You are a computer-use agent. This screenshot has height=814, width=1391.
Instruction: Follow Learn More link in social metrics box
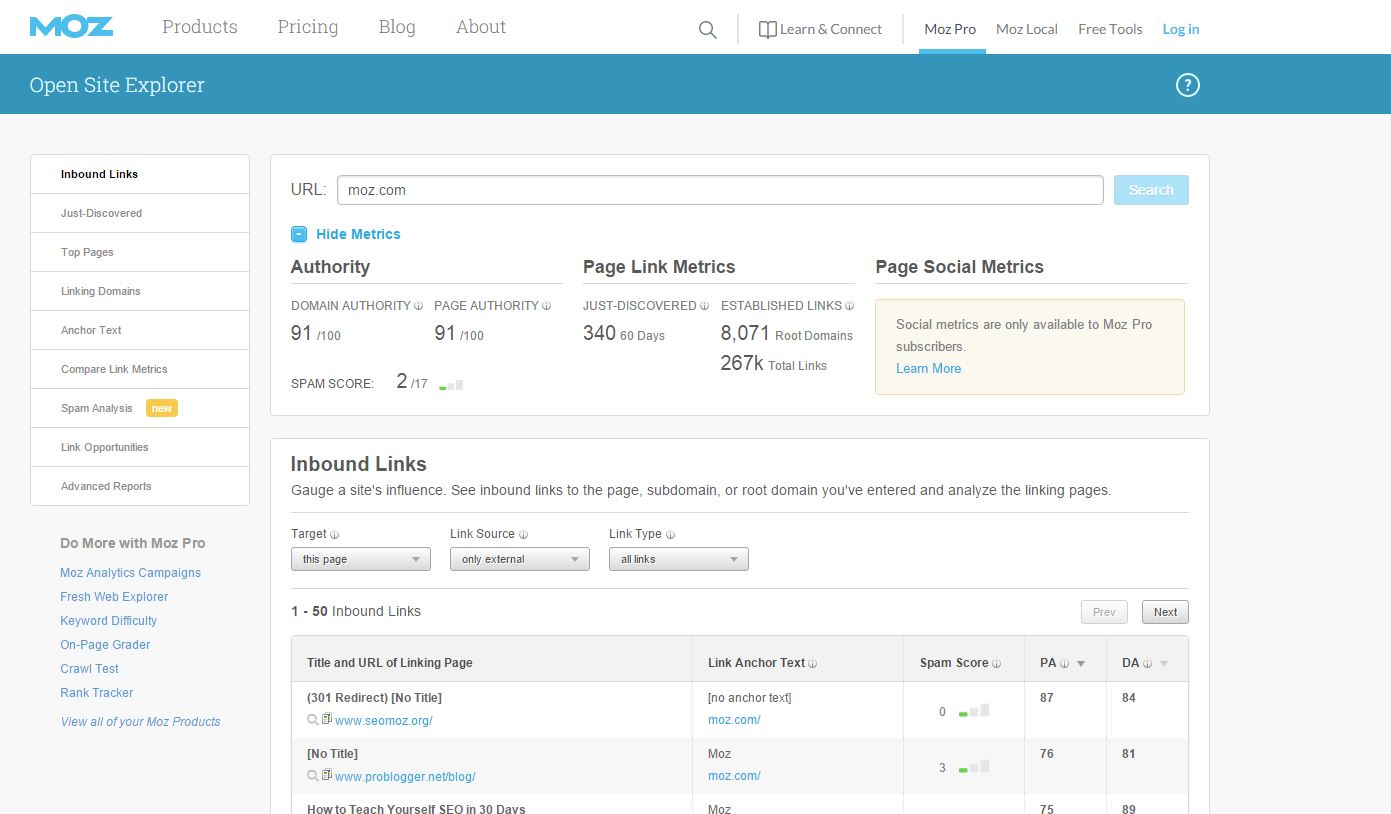pos(928,368)
